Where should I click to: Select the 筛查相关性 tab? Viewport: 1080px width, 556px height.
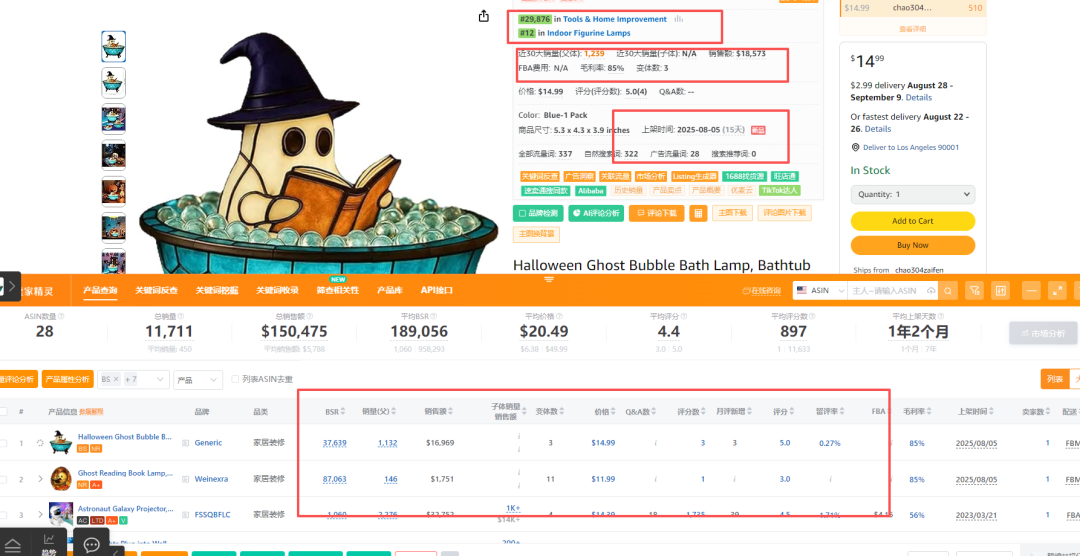point(338,291)
